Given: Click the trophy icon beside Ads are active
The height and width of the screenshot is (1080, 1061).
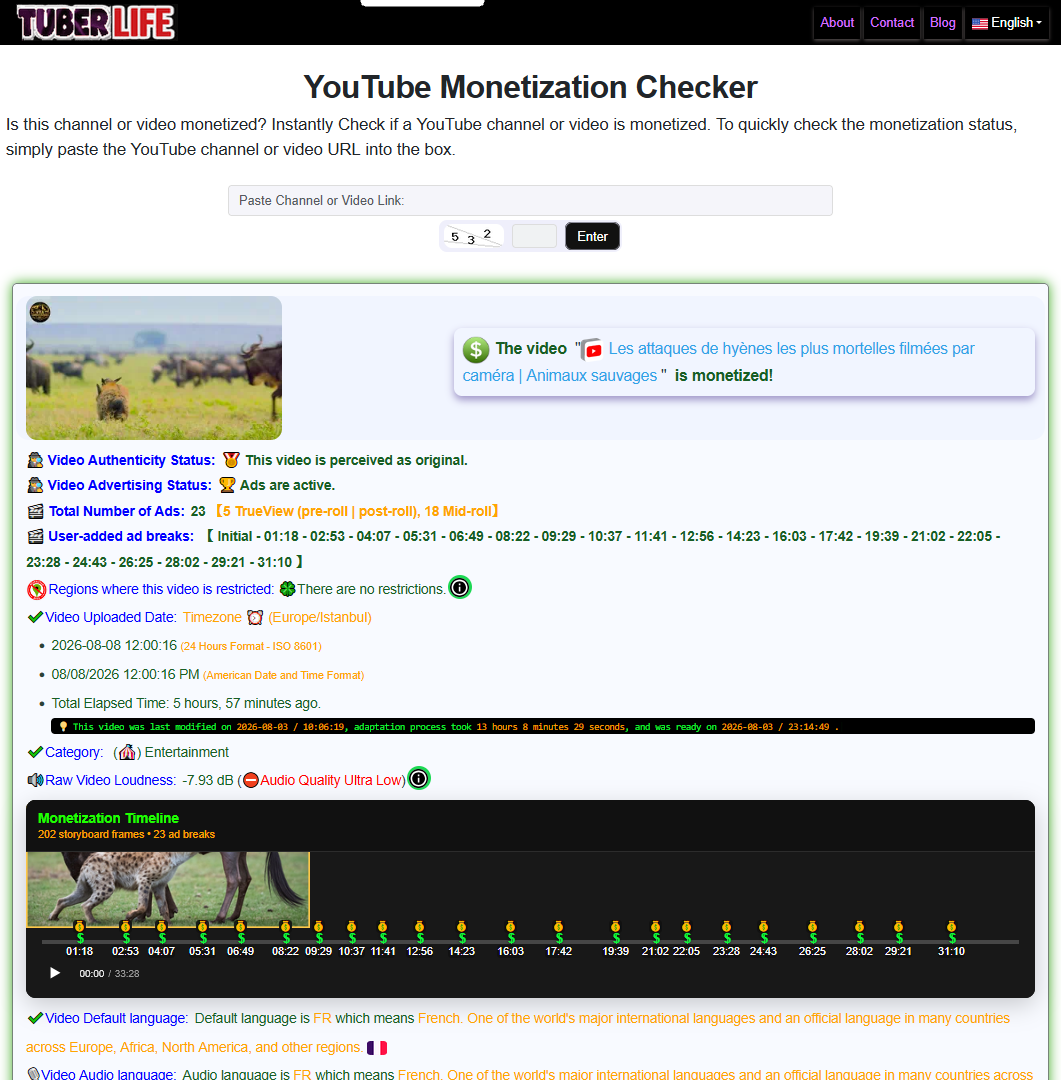Looking at the screenshot, I should (x=227, y=485).
